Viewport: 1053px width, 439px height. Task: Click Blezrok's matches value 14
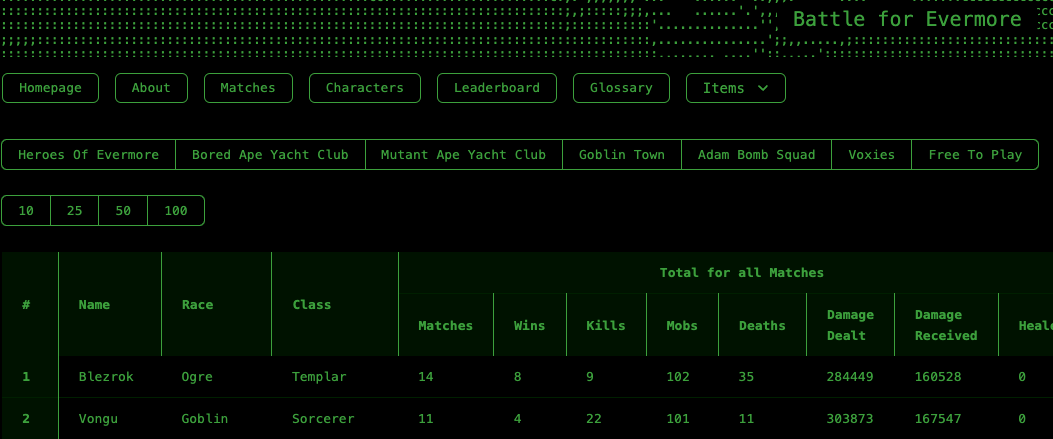coord(426,377)
